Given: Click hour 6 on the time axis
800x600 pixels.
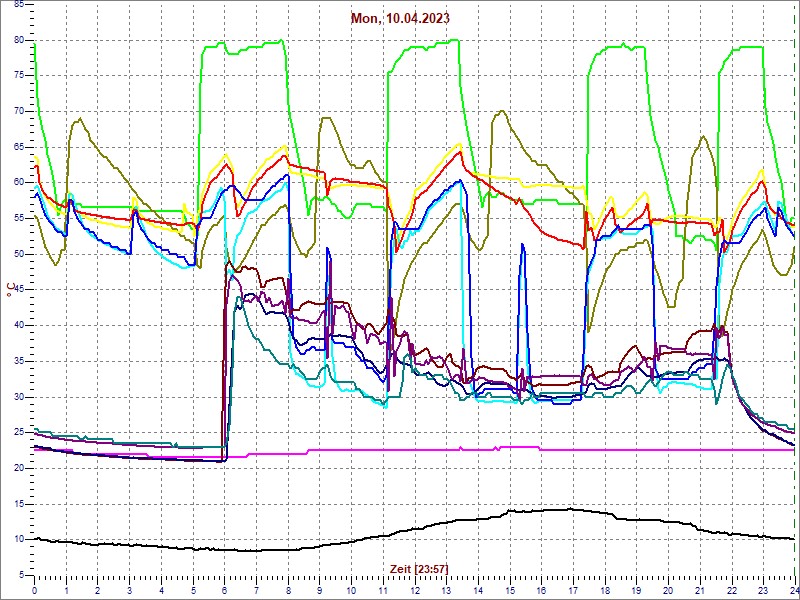Looking at the screenshot, I should [224, 590].
